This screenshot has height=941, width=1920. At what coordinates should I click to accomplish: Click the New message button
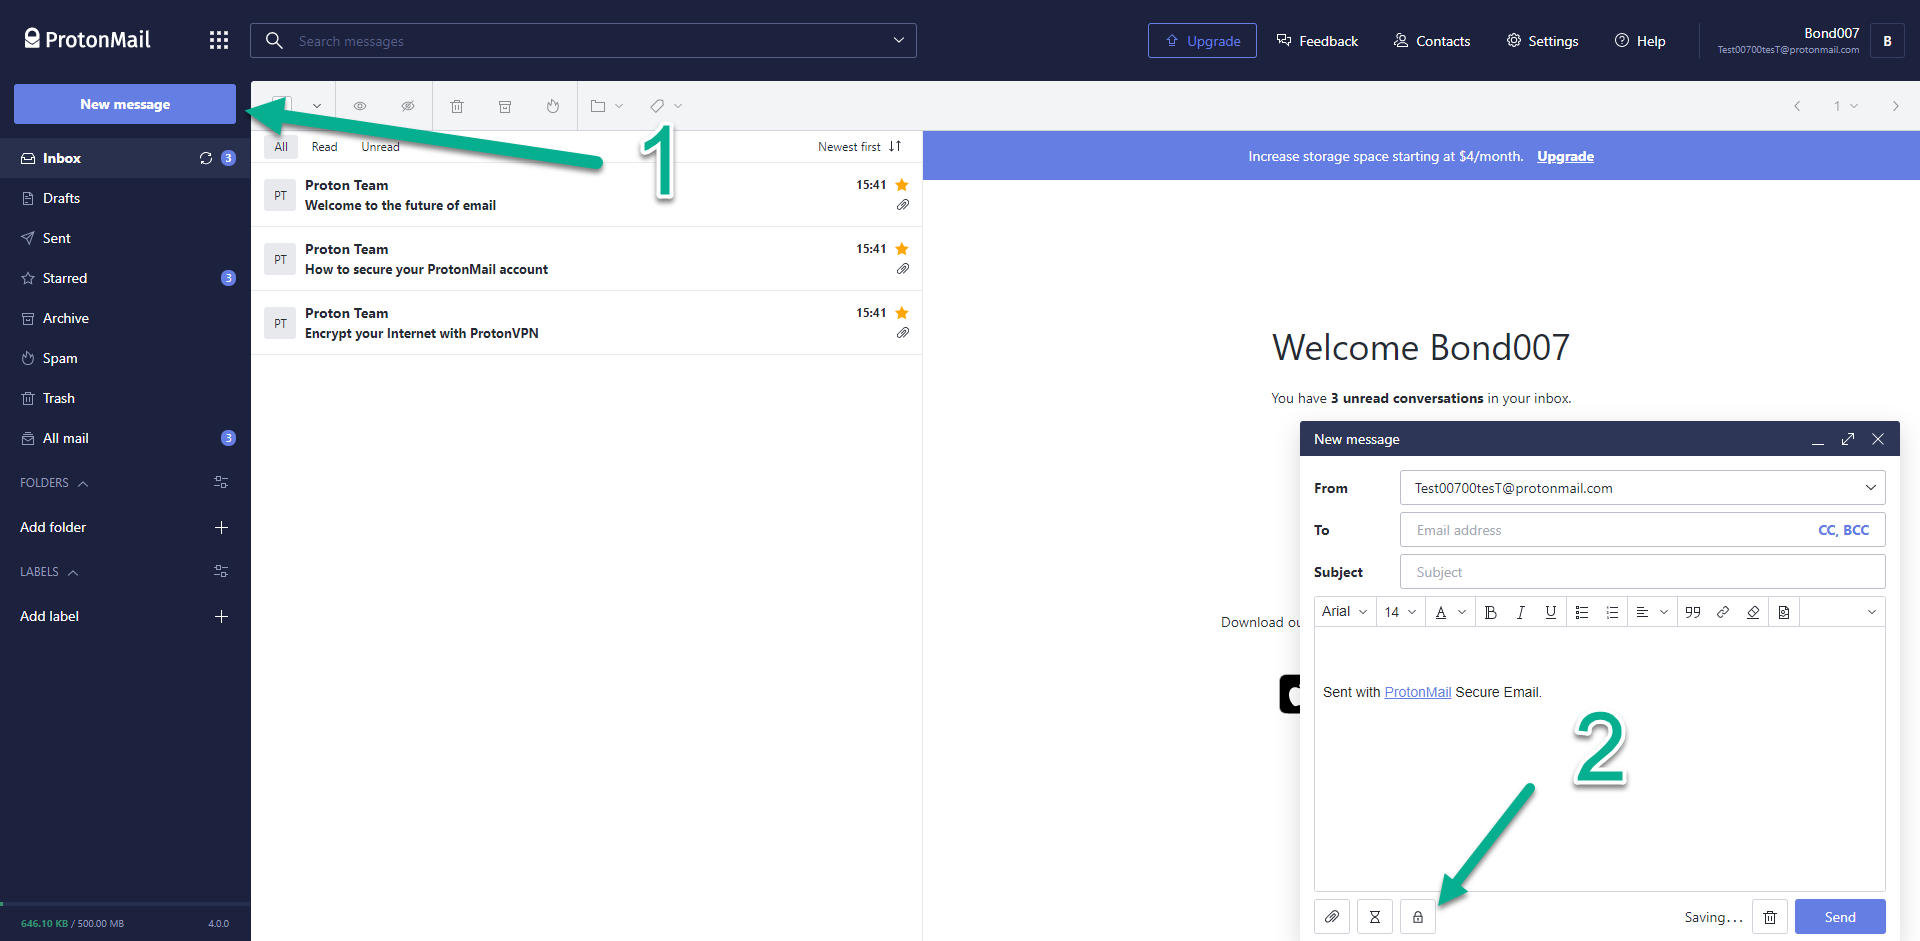125,104
